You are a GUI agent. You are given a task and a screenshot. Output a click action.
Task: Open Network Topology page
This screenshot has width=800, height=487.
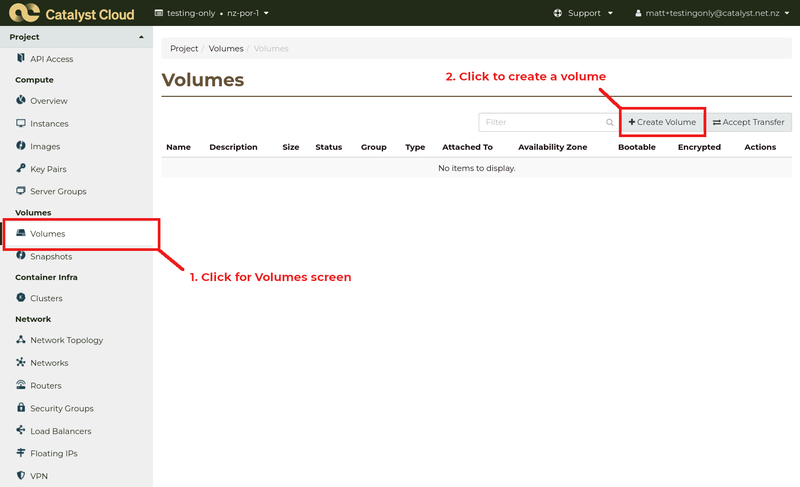point(66,340)
